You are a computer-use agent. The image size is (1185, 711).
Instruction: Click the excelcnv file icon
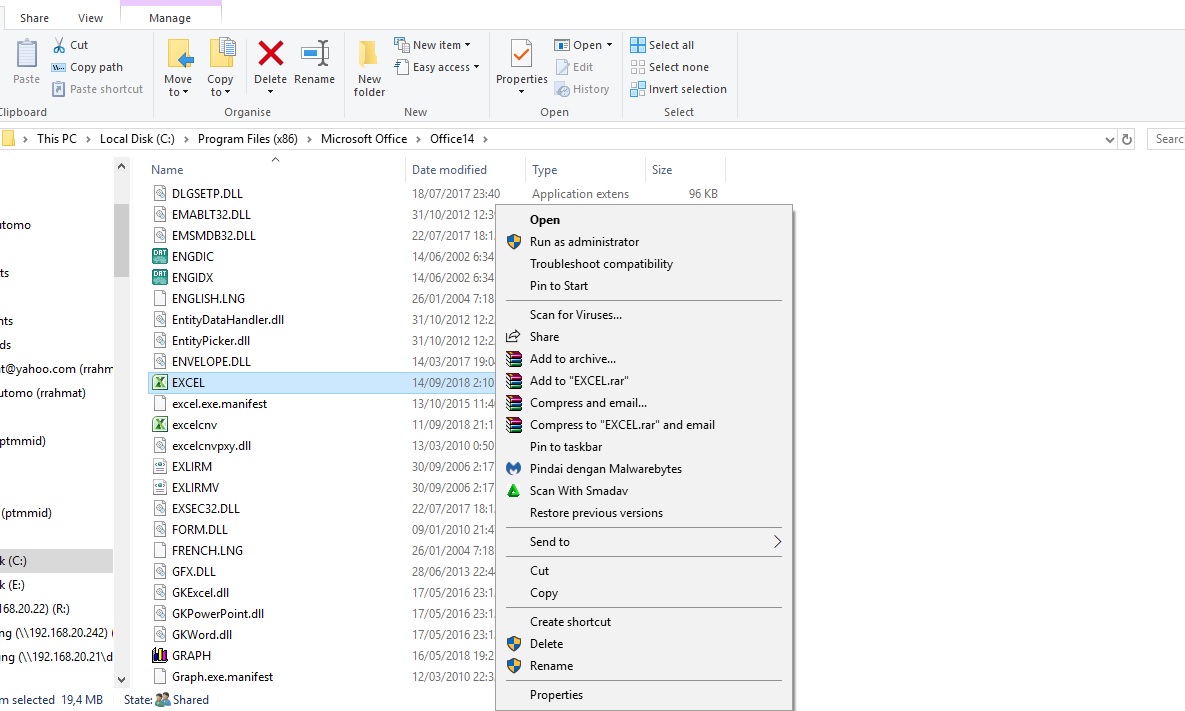(159, 425)
